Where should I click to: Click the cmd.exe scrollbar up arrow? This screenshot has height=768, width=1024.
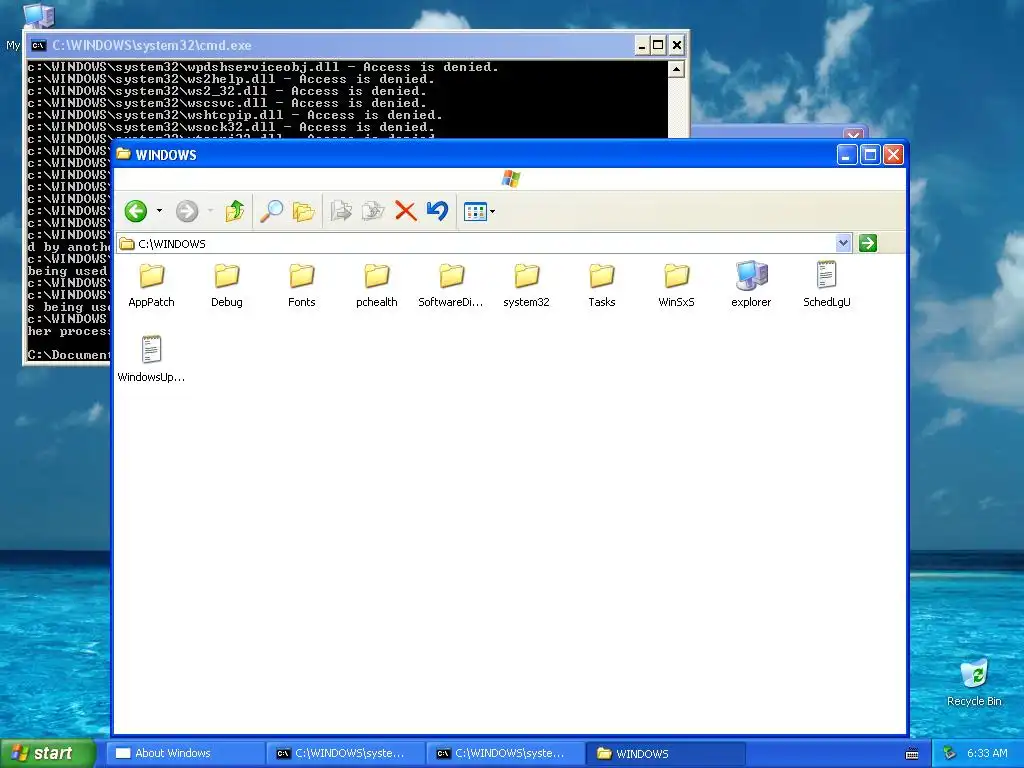coord(677,69)
